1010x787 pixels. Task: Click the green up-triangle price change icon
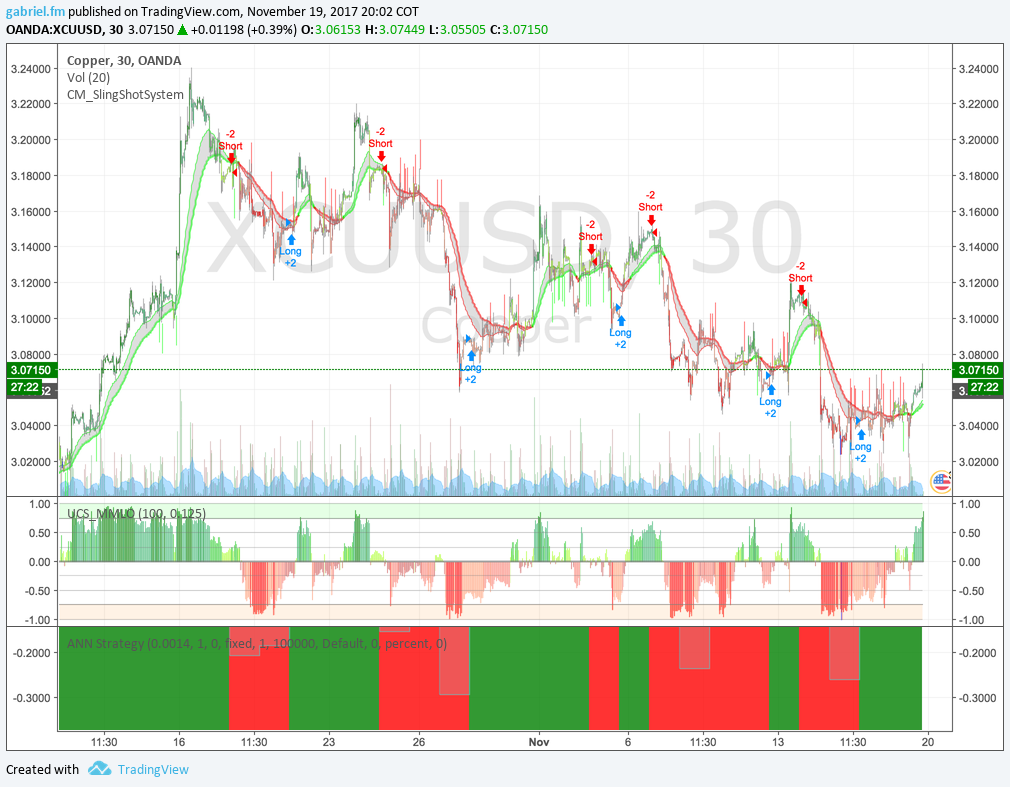(x=182, y=30)
